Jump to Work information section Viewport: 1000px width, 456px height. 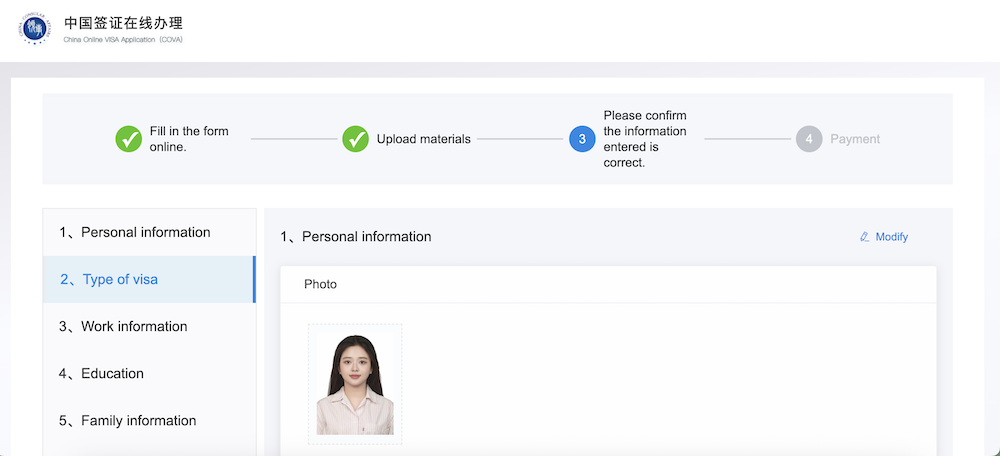pos(134,326)
